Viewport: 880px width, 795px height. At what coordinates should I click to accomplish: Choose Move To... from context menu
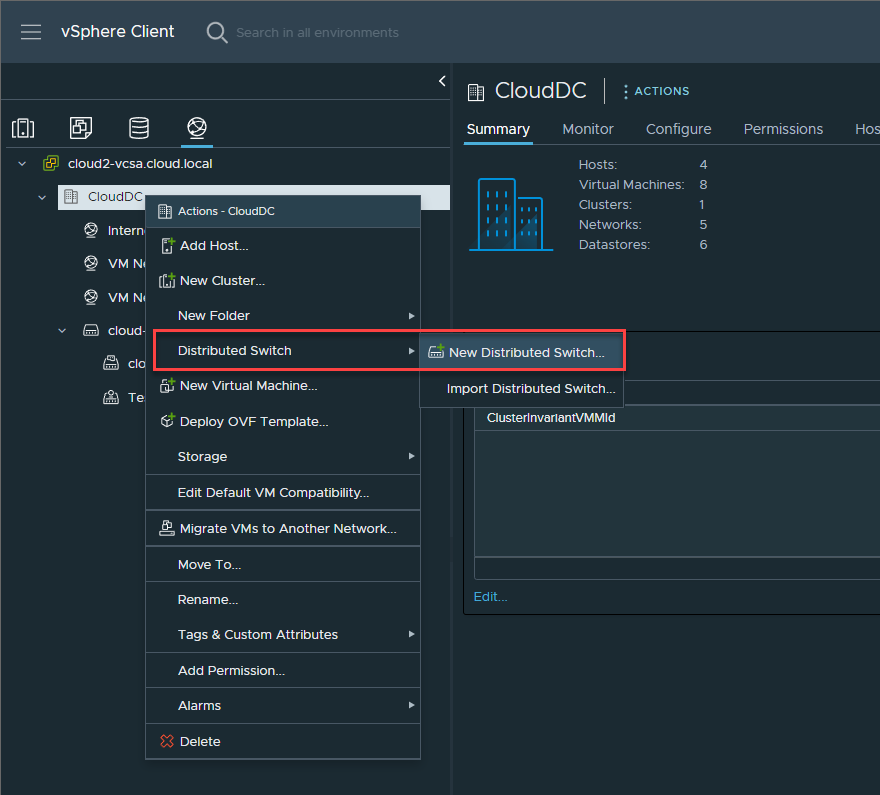tap(283, 564)
